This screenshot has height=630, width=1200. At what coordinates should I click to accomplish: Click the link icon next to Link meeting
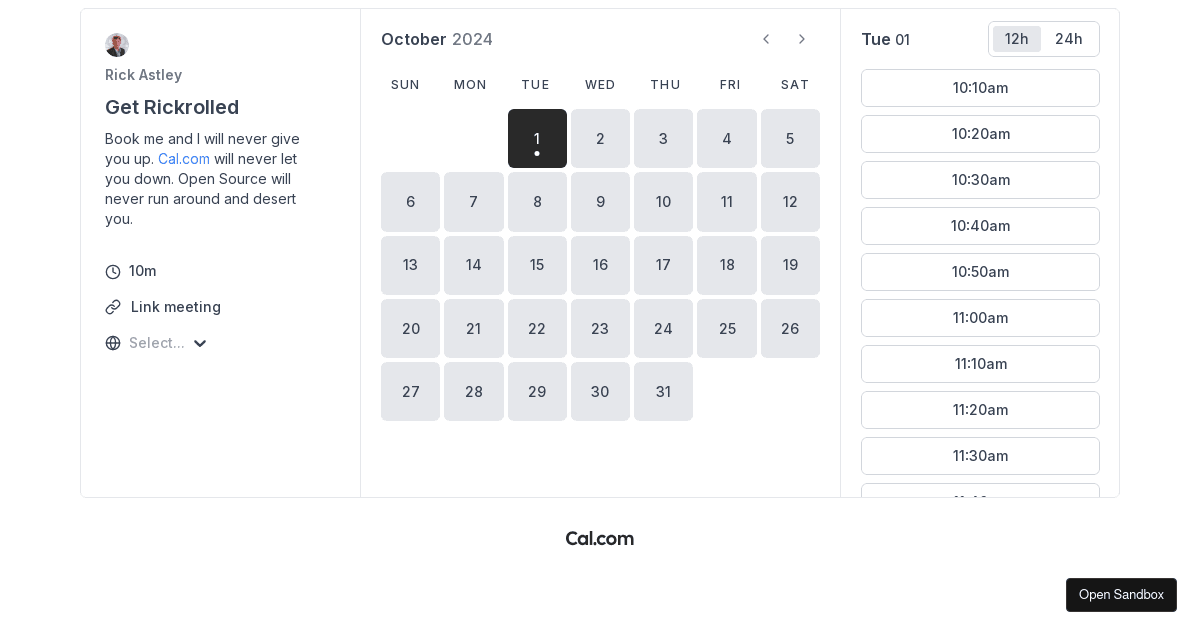[x=112, y=307]
